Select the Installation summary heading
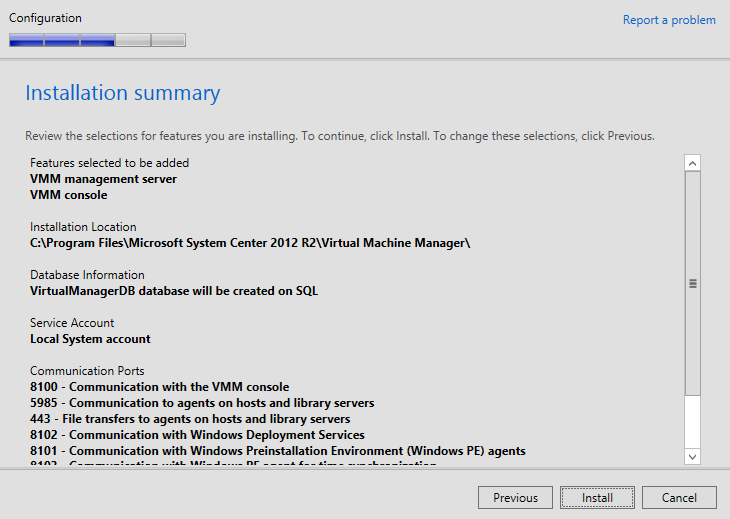The height and width of the screenshot is (519, 730). 122,93
